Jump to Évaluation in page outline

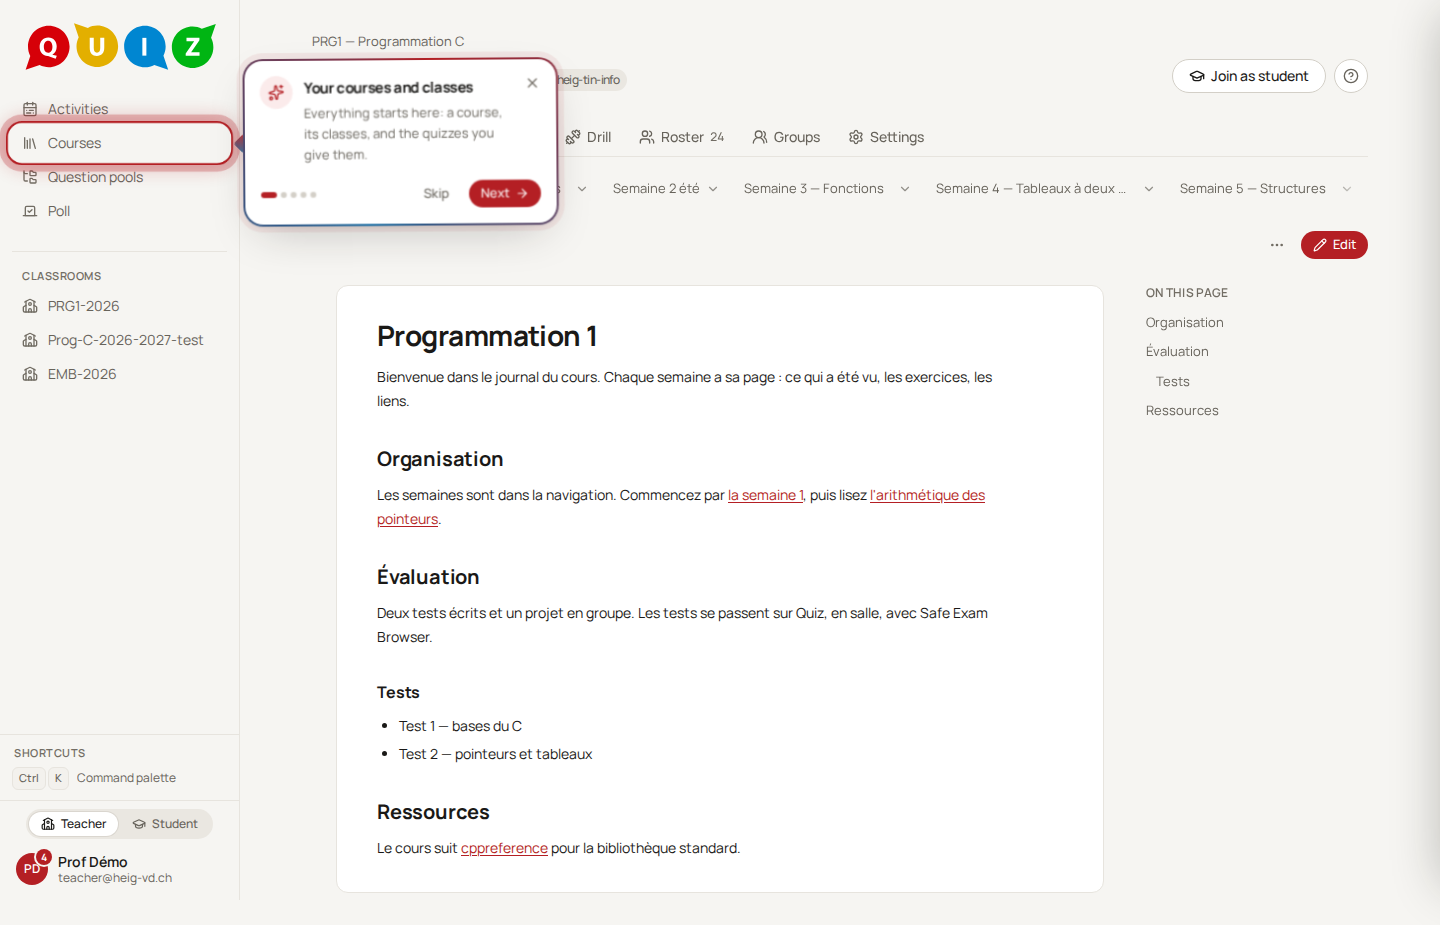[1177, 352]
